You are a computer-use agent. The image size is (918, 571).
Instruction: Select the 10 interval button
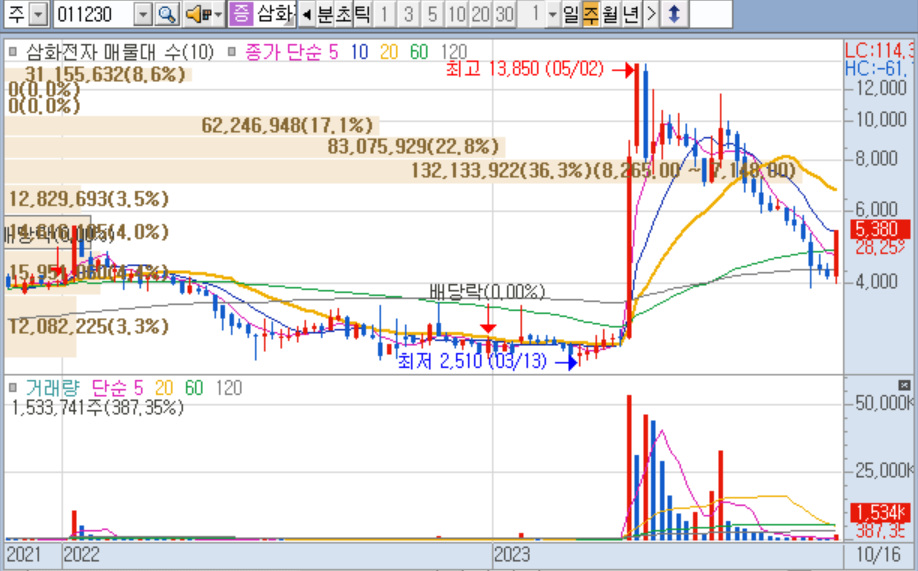456,15
